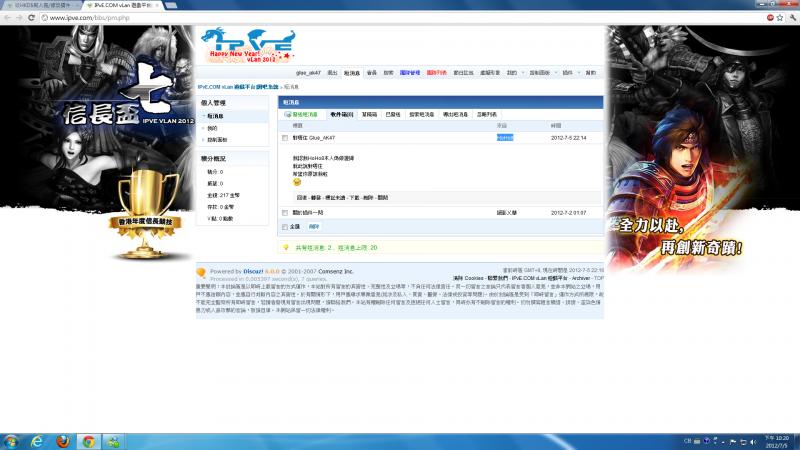The image size is (800, 450).
Task: Click the '刪除' button beside the select-all checkbox
Action: 314,227
